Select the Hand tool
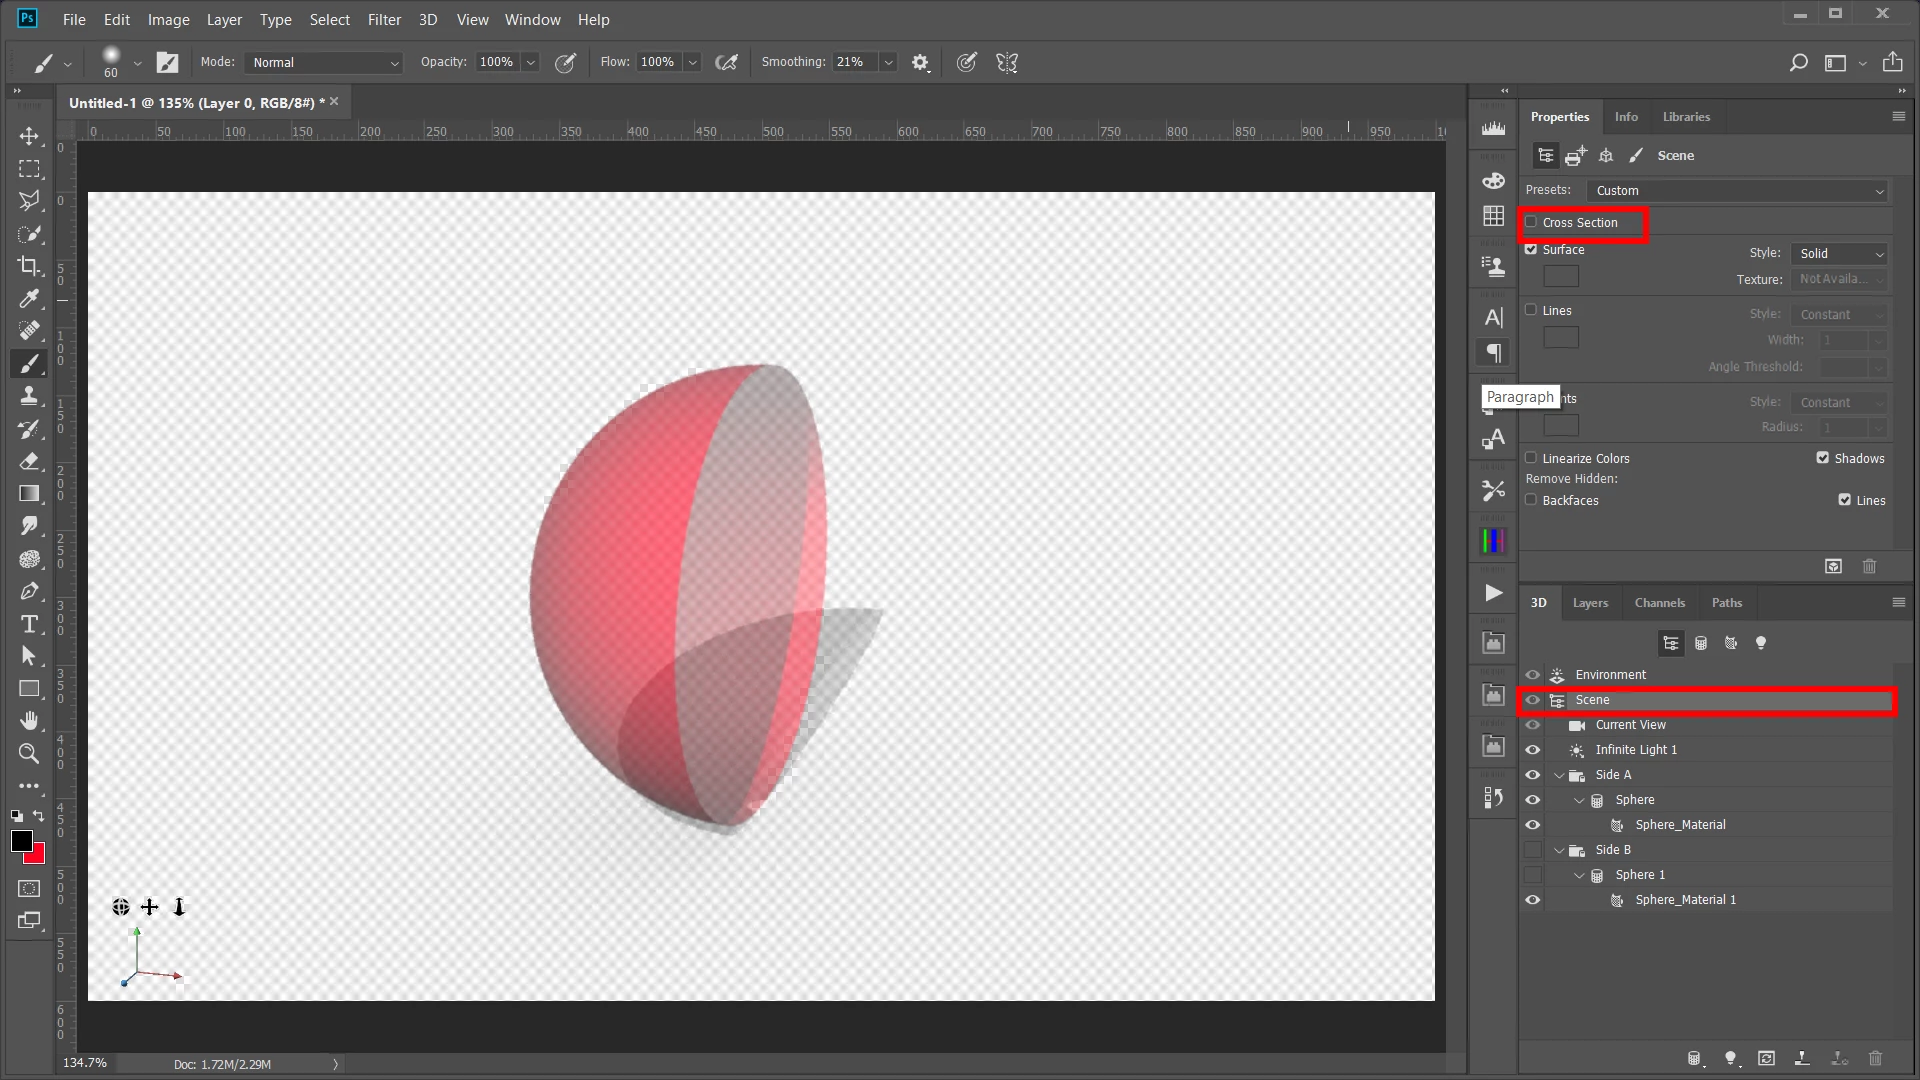 pyautogui.click(x=29, y=720)
